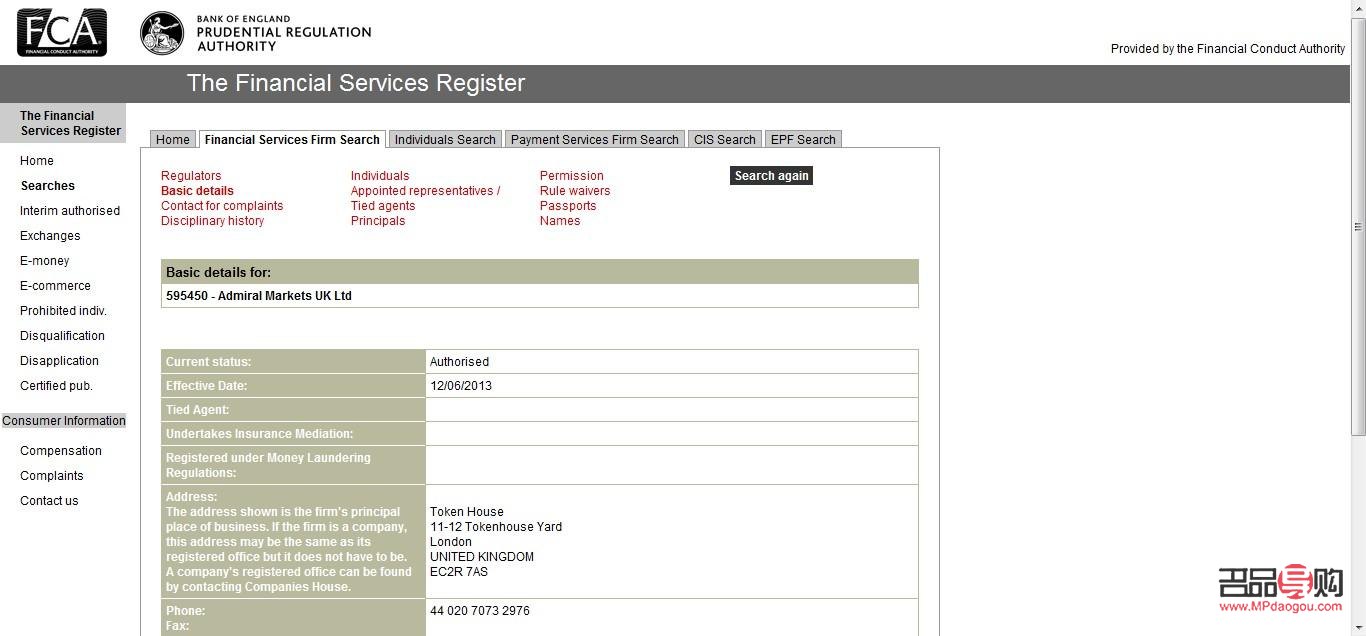The image size is (1366, 636).
Task: Switch to Payment Services Firm Search tab
Action: point(594,140)
